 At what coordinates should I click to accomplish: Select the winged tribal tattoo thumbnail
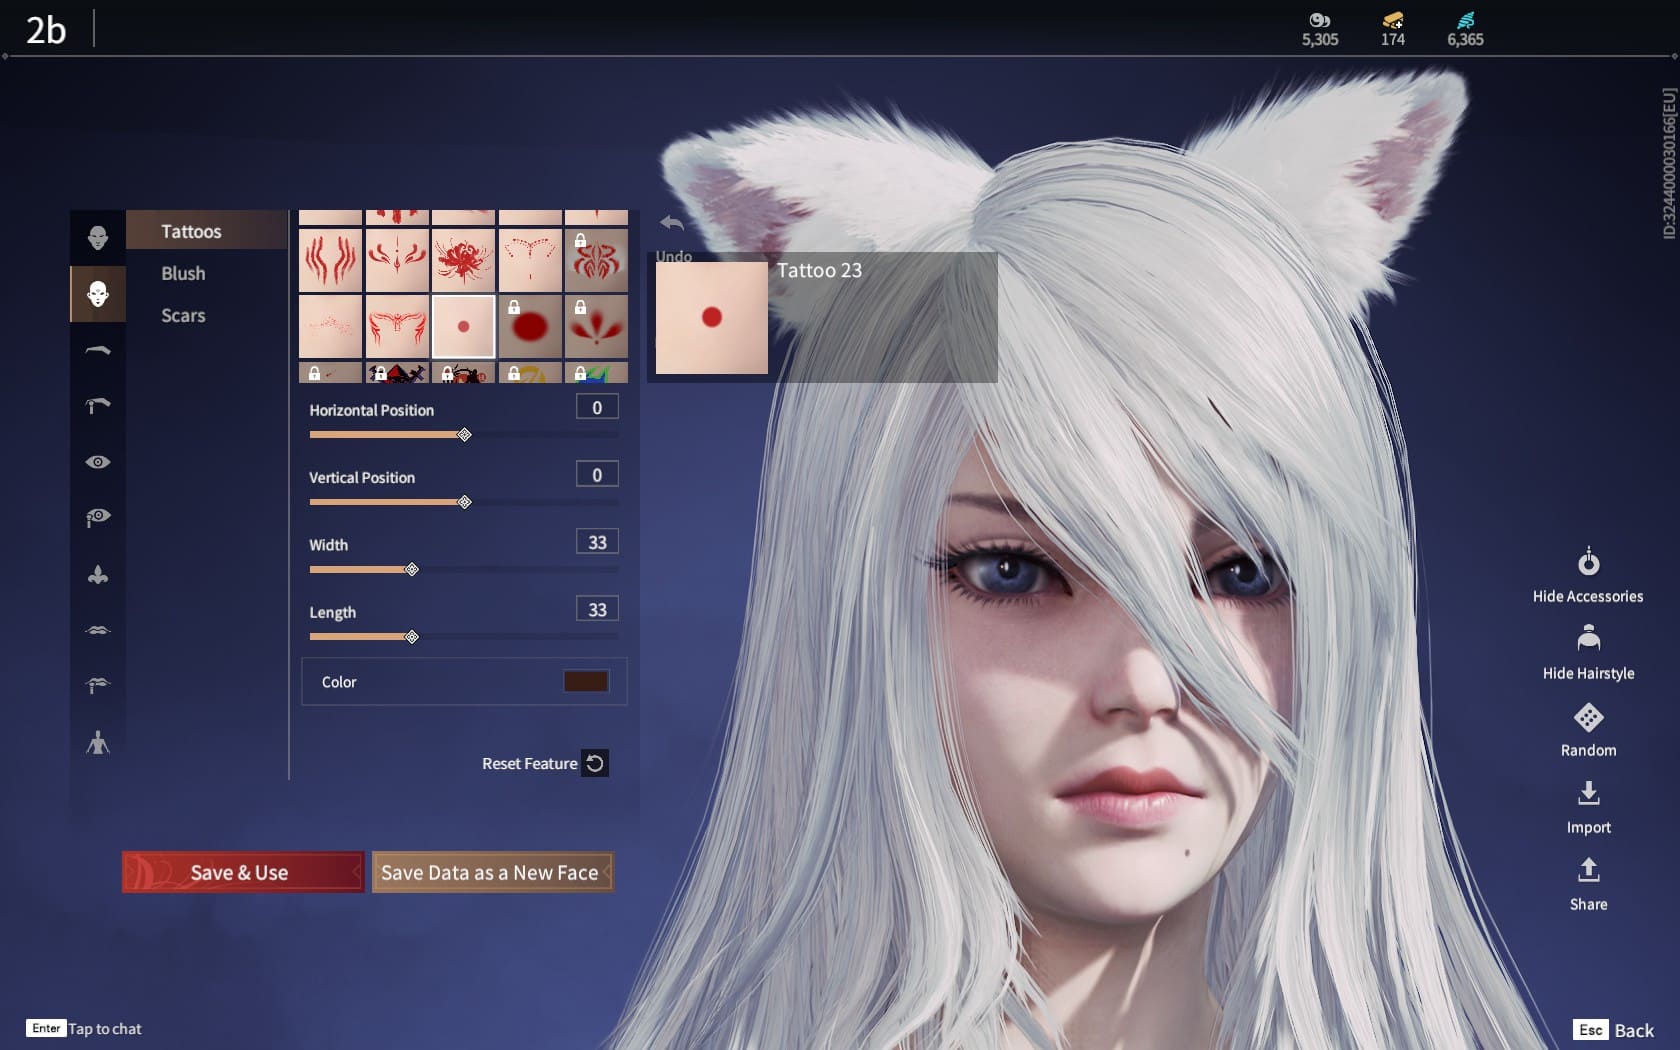pyautogui.click(x=397, y=326)
